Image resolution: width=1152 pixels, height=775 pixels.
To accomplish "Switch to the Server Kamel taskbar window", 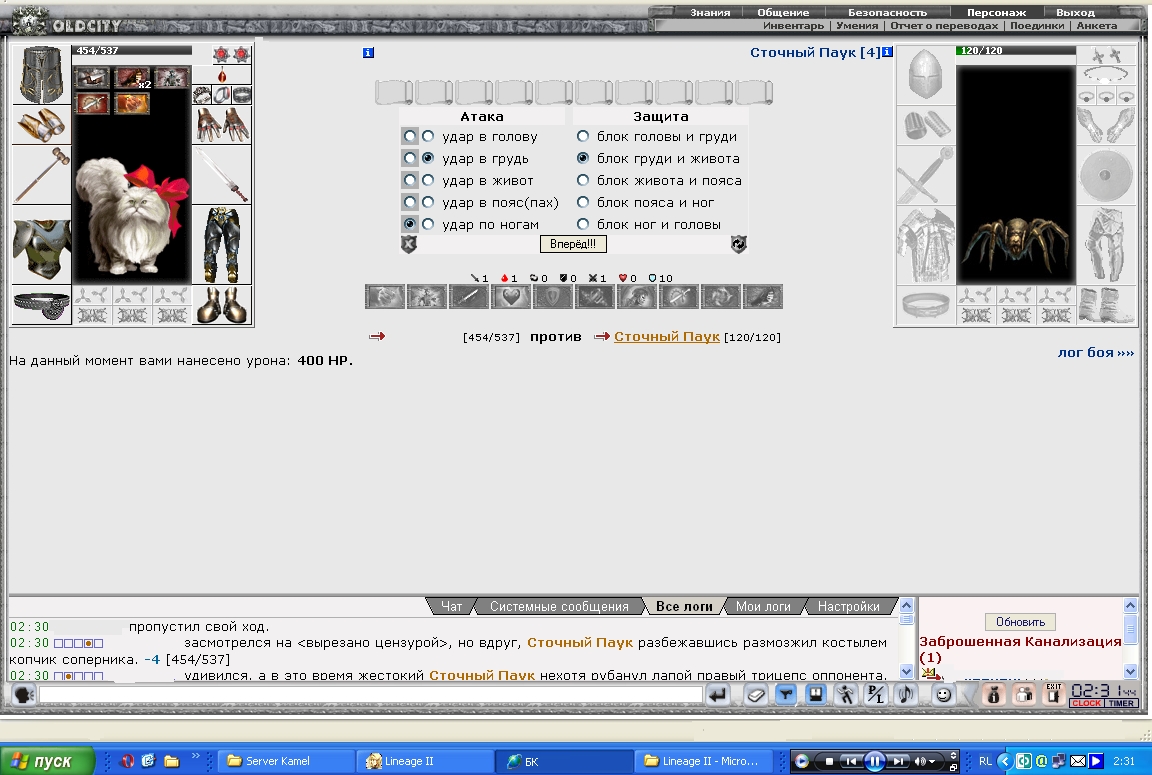I will (x=287, y=761).
